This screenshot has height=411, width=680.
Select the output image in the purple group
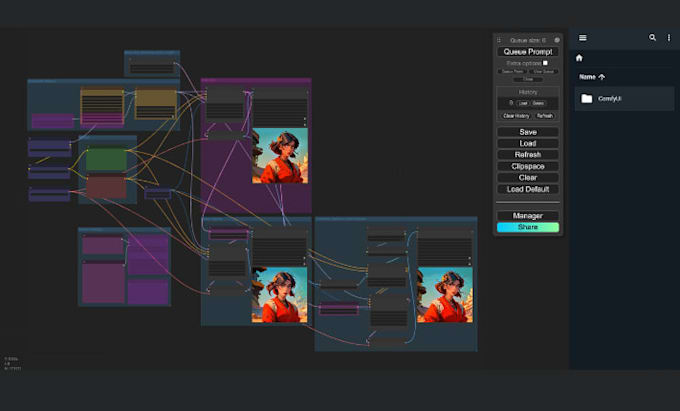pos(280,156)
